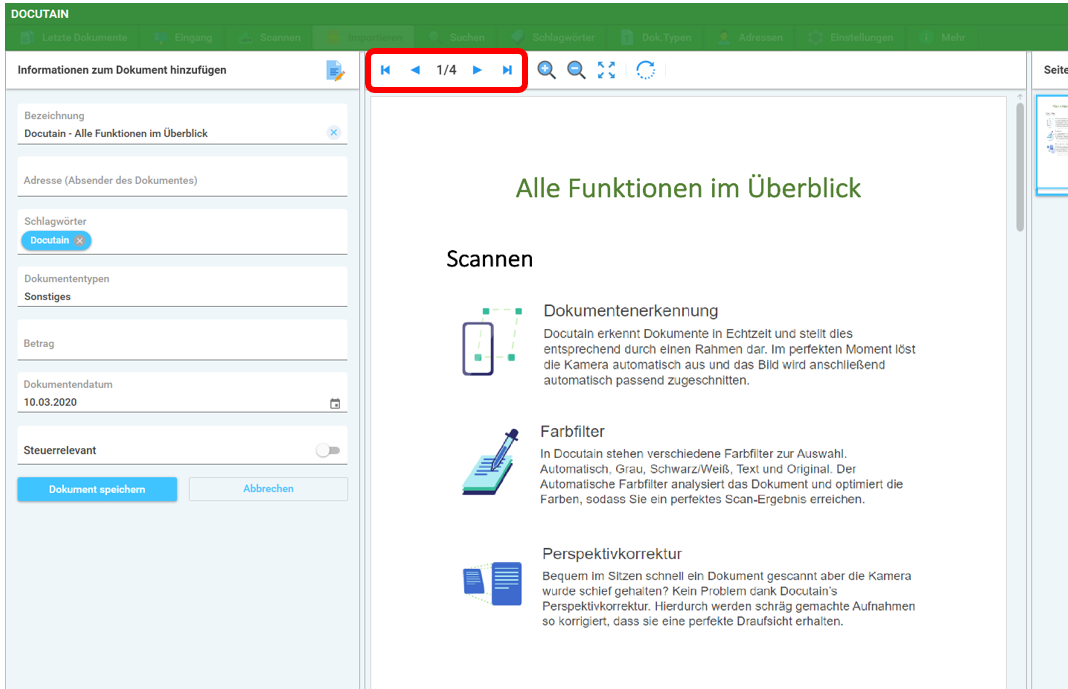Select the page 1 thumbnail in the side panel
This screenshot has height=689, width=1068.
tap(1052, 145)
